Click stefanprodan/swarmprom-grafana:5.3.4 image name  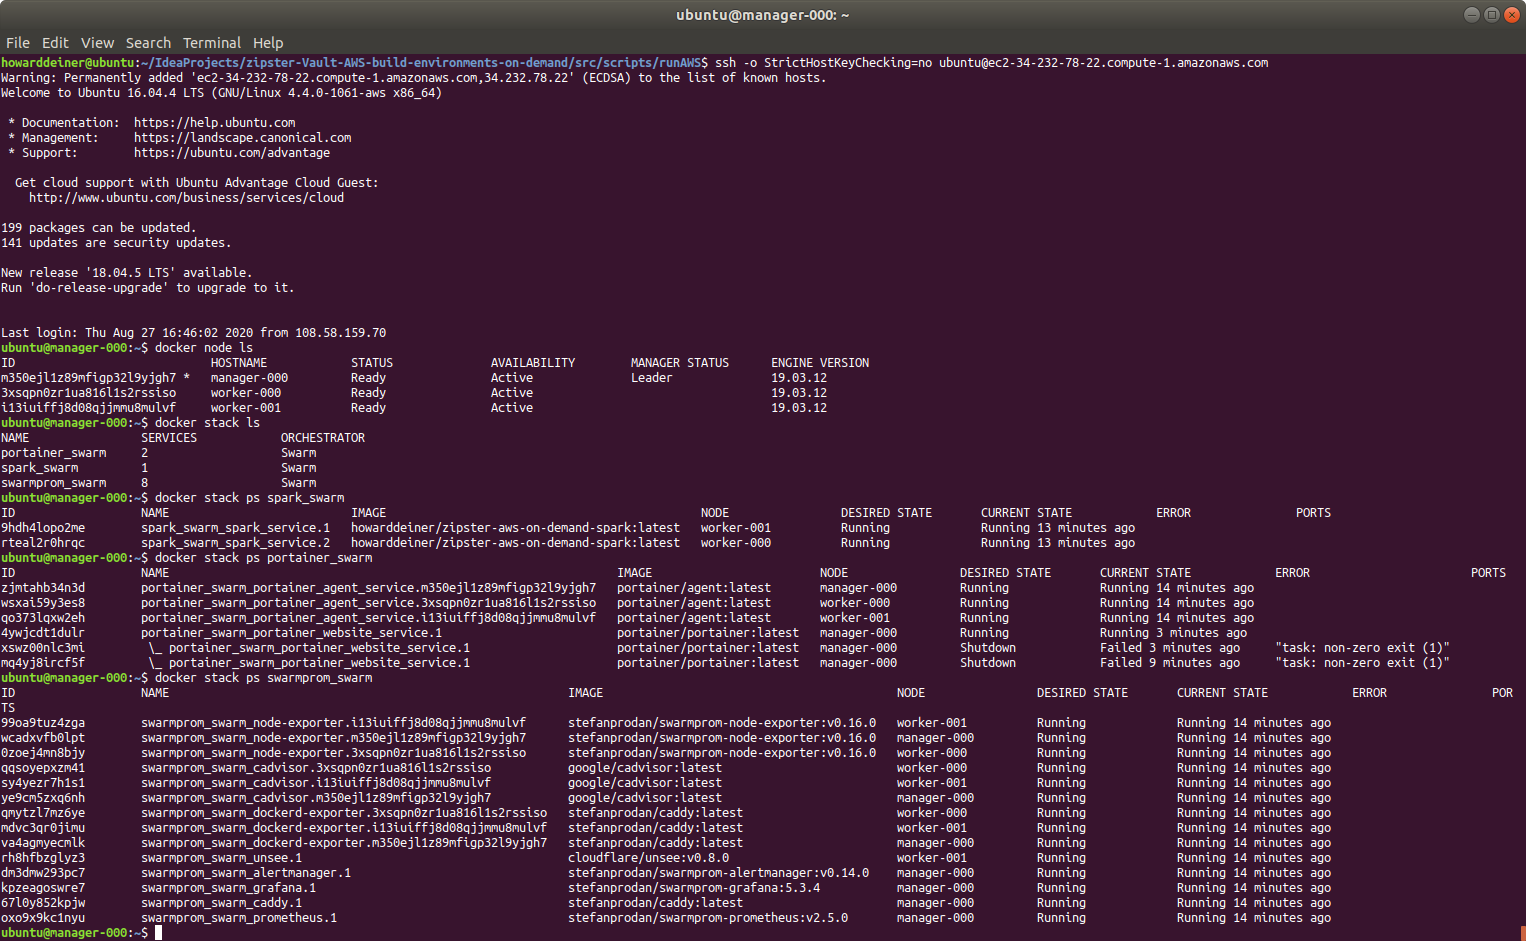click(x=694, y=888)
